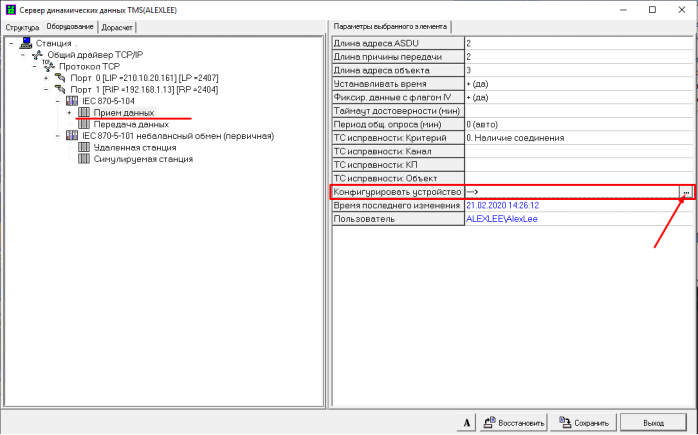Open device configuration via the ellipsis button
This screenshot has width=698, height=435.
[685, 192]
